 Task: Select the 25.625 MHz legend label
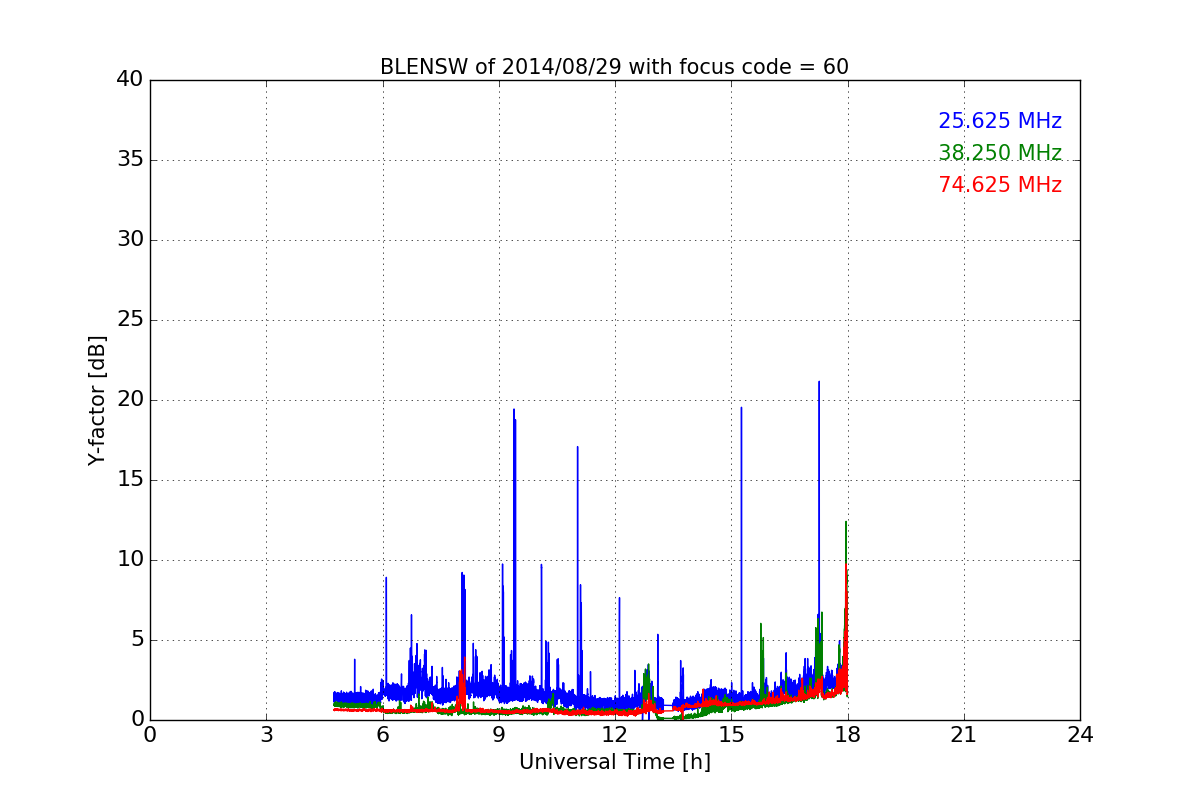[x=1000, y=121]
